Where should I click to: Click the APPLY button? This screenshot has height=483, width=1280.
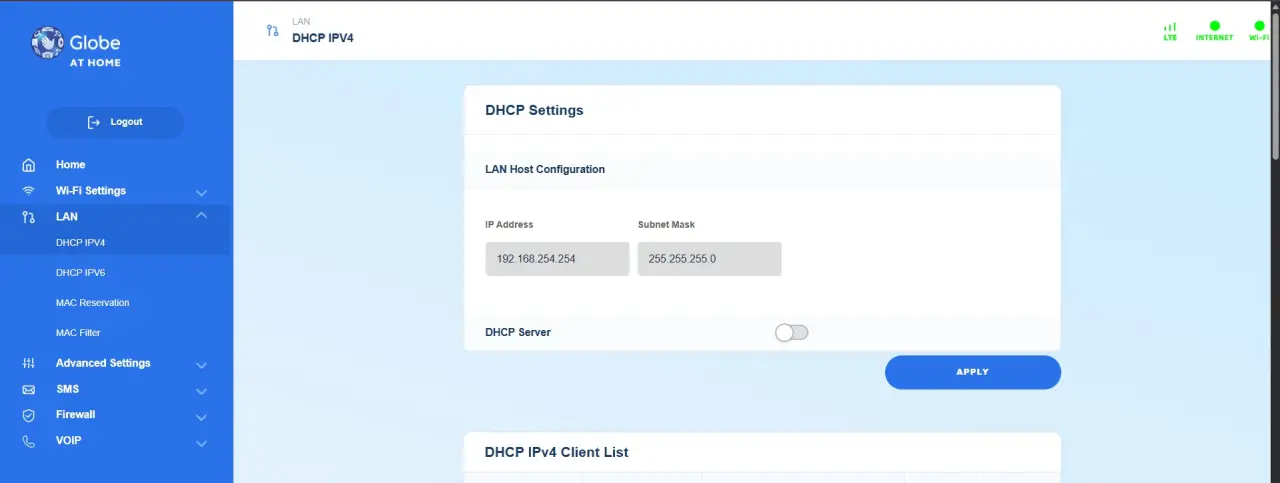click(972, 372)
